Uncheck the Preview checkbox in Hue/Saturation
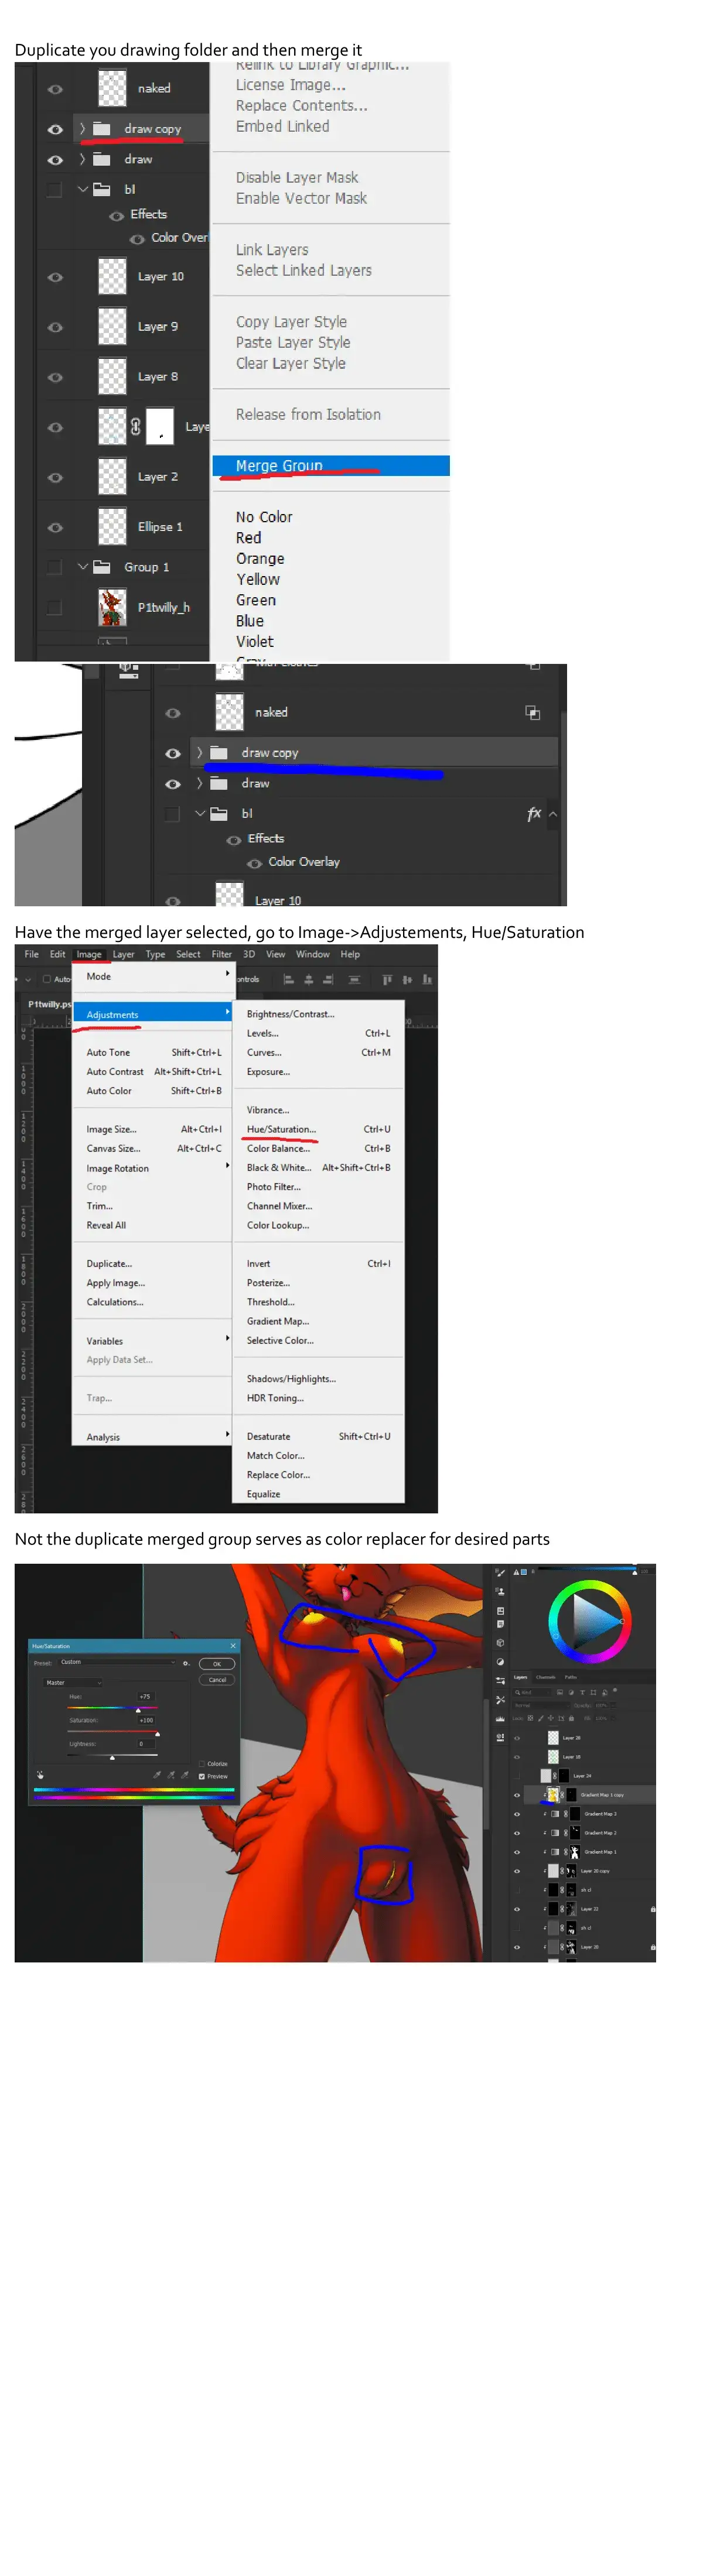Image resolution: width=703 pixels, height=2576 pixels. (x=201, y=1776)
